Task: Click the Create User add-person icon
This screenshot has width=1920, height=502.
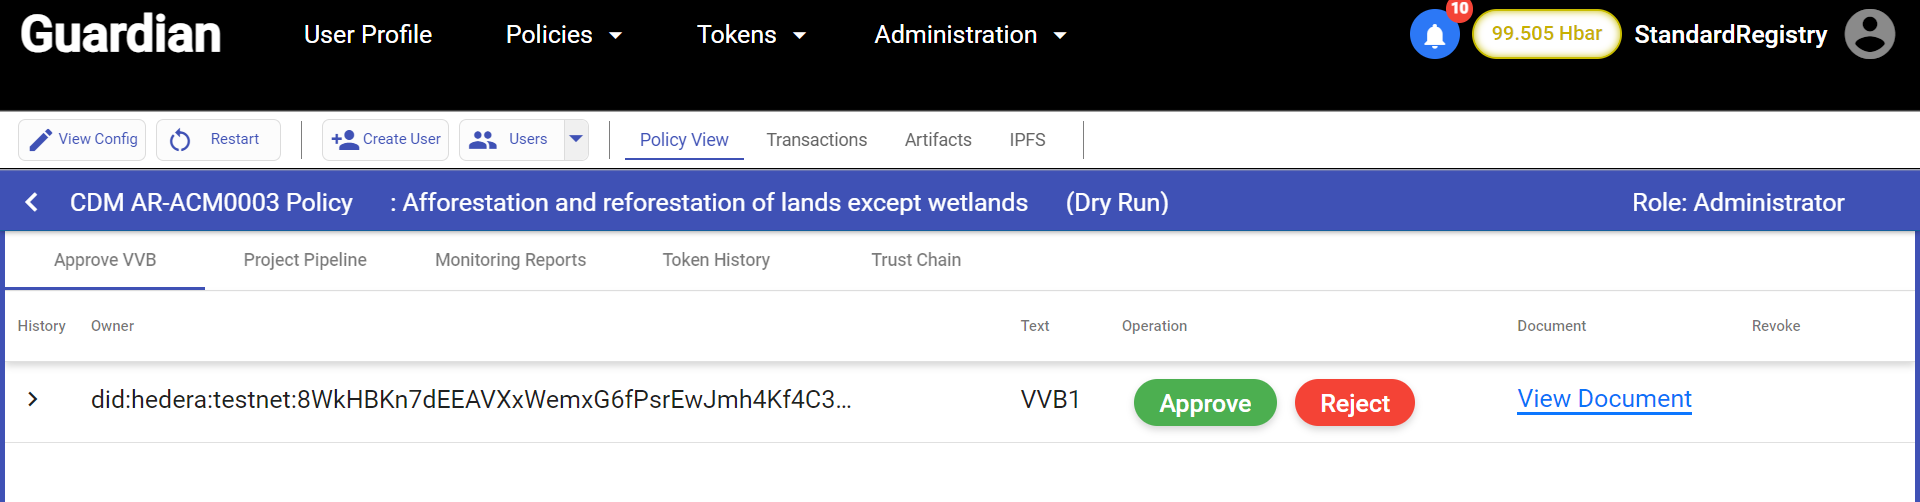Action: click(x=345, y=140)
